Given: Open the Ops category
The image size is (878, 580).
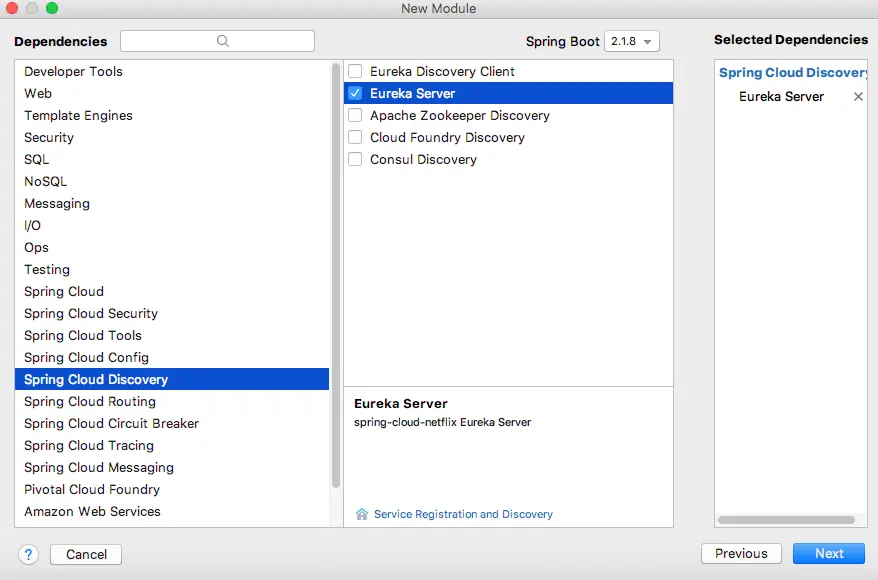Looking at the screenshot, I should (172, 247).
